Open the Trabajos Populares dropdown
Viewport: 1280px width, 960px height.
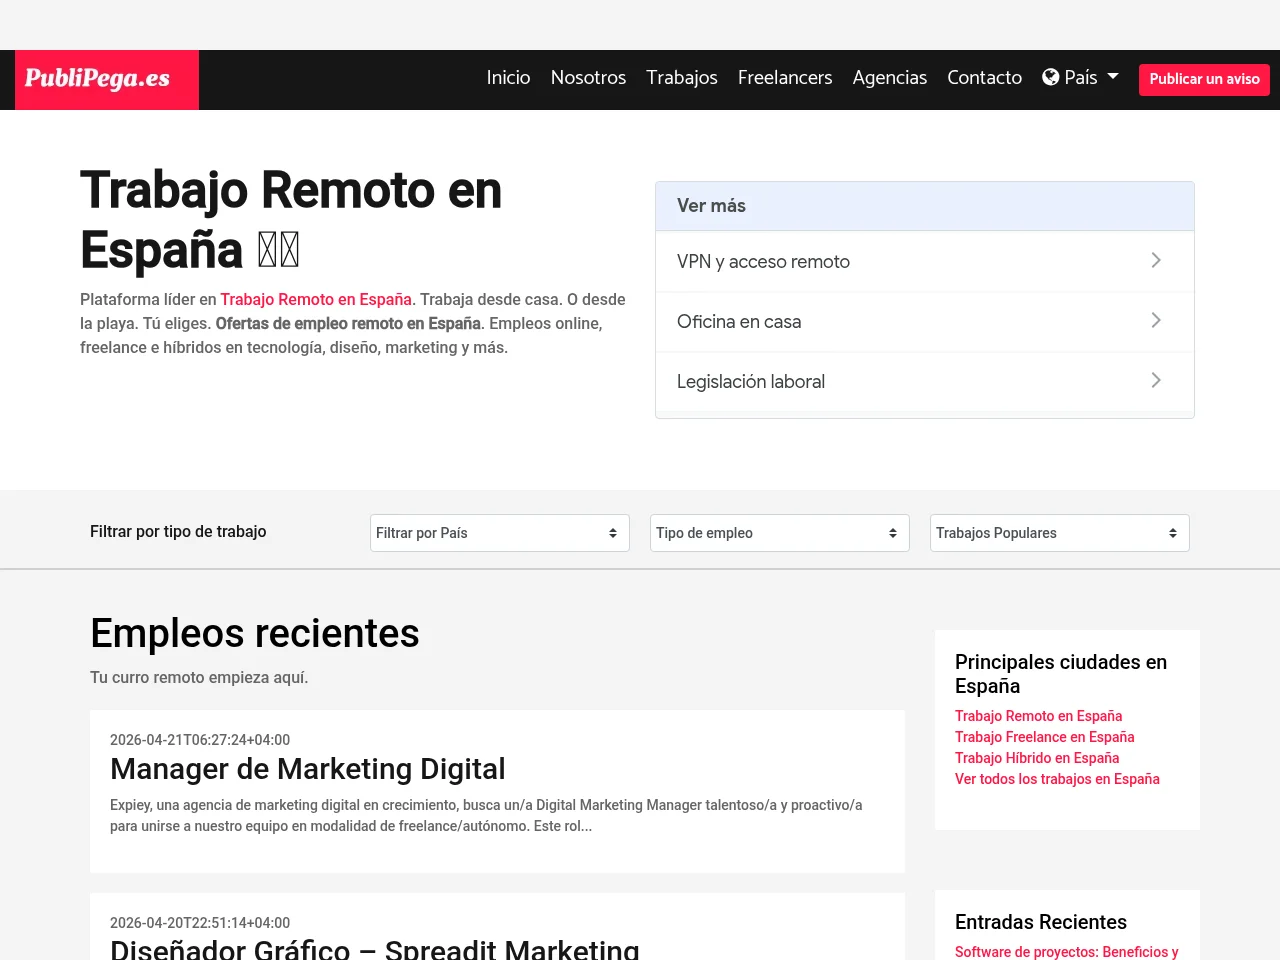tap(1060, 533)
